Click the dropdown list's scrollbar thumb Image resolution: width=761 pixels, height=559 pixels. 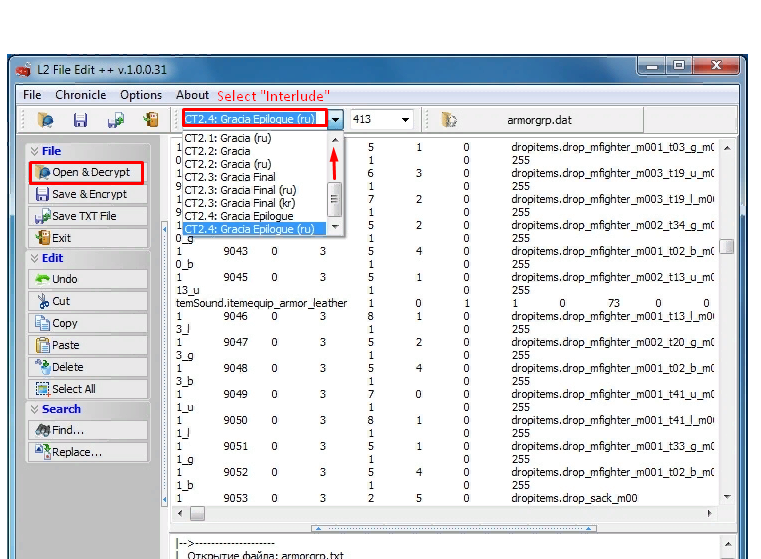(x=334, y=199)
